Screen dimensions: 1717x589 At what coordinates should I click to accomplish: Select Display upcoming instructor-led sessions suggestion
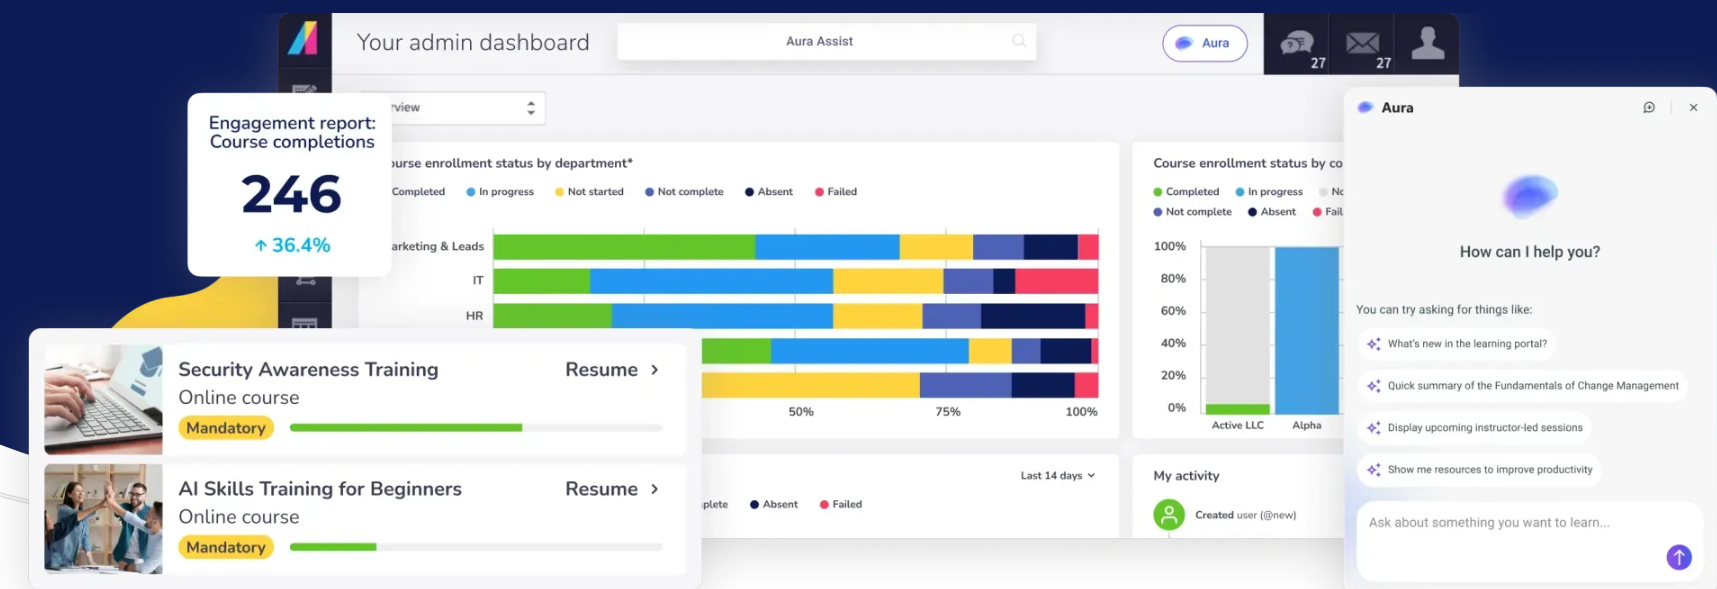coord(1475,428)
